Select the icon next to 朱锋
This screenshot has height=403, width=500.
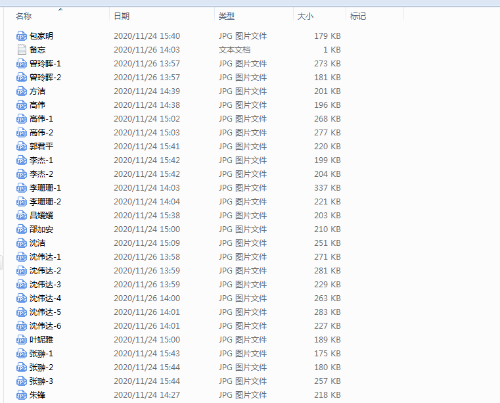click(x=21, y=395)
